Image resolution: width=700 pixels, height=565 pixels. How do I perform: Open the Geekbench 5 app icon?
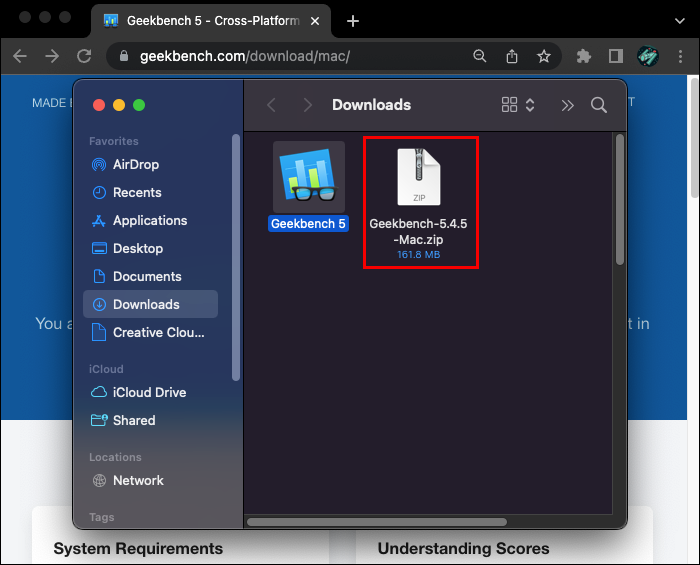tap(308, 177)
